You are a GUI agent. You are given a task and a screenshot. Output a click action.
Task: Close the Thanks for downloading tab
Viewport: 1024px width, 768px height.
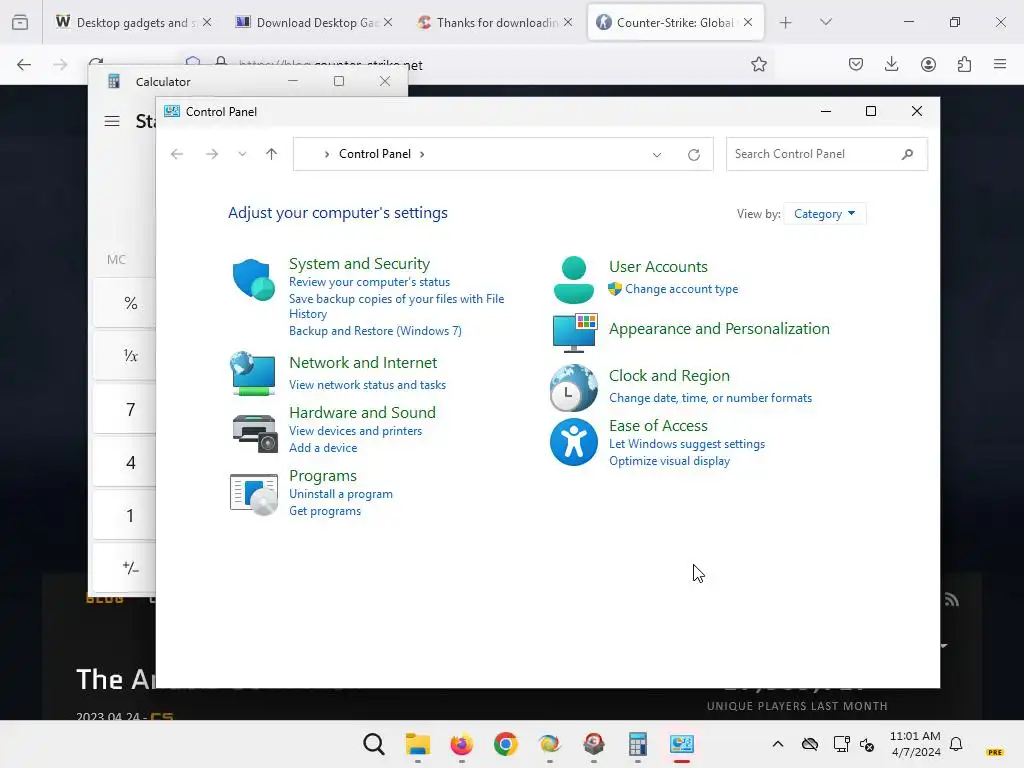point(568,22)
